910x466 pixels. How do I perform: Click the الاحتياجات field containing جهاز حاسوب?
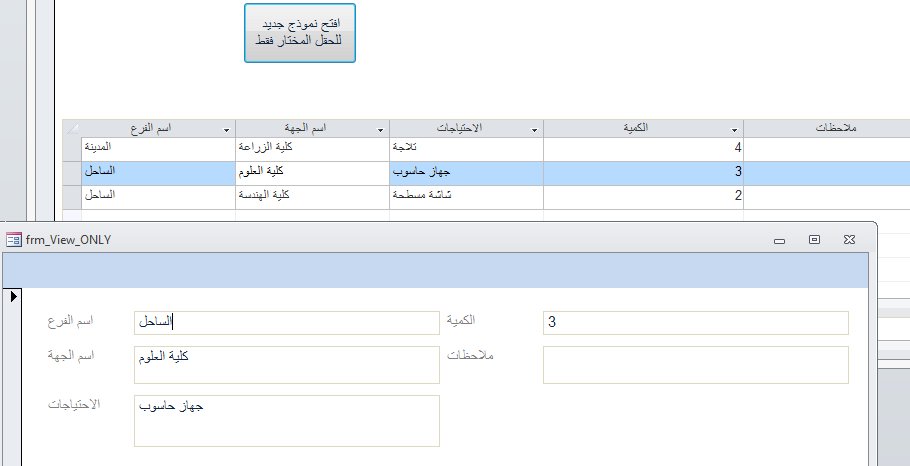coord(287,421)
